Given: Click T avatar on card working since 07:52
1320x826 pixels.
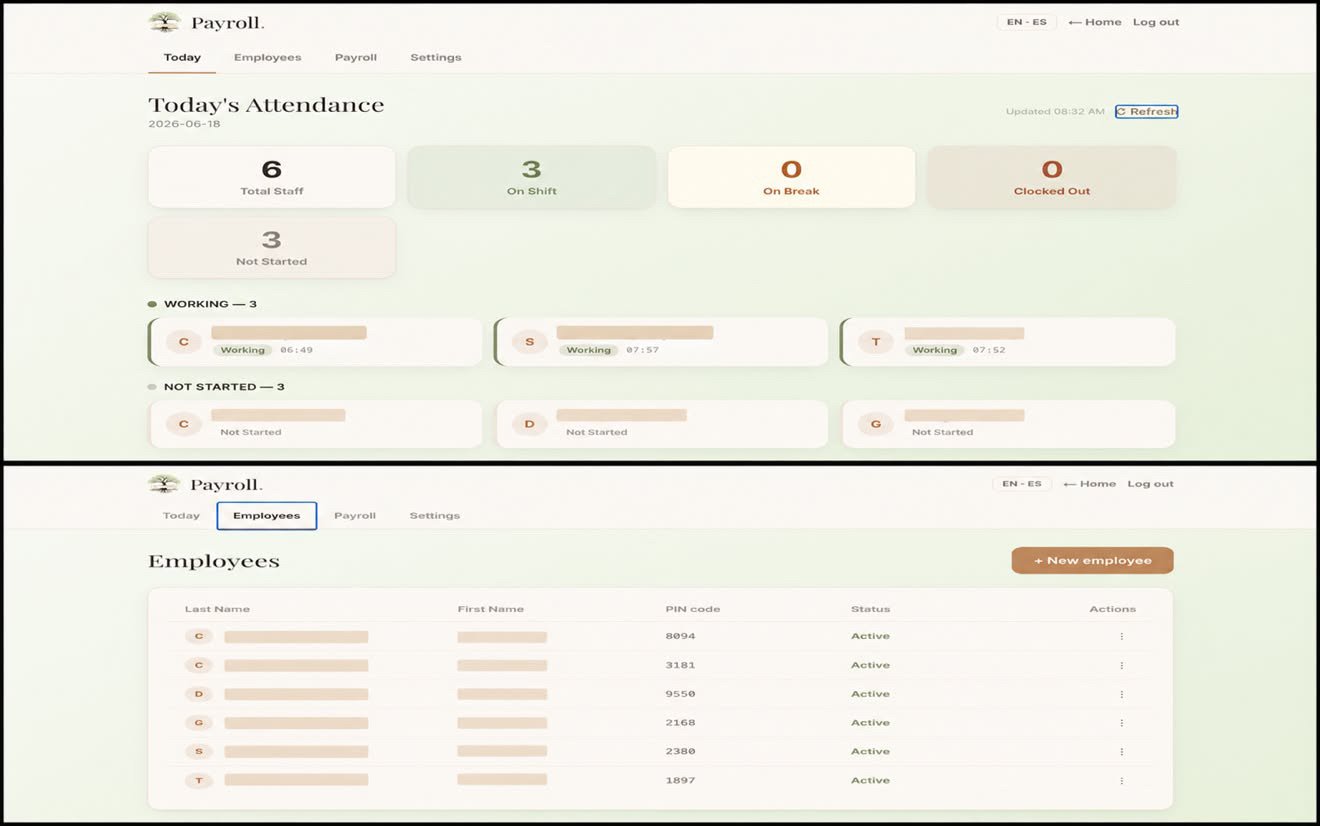Looking at the screenshot, I should click(876, 342).
